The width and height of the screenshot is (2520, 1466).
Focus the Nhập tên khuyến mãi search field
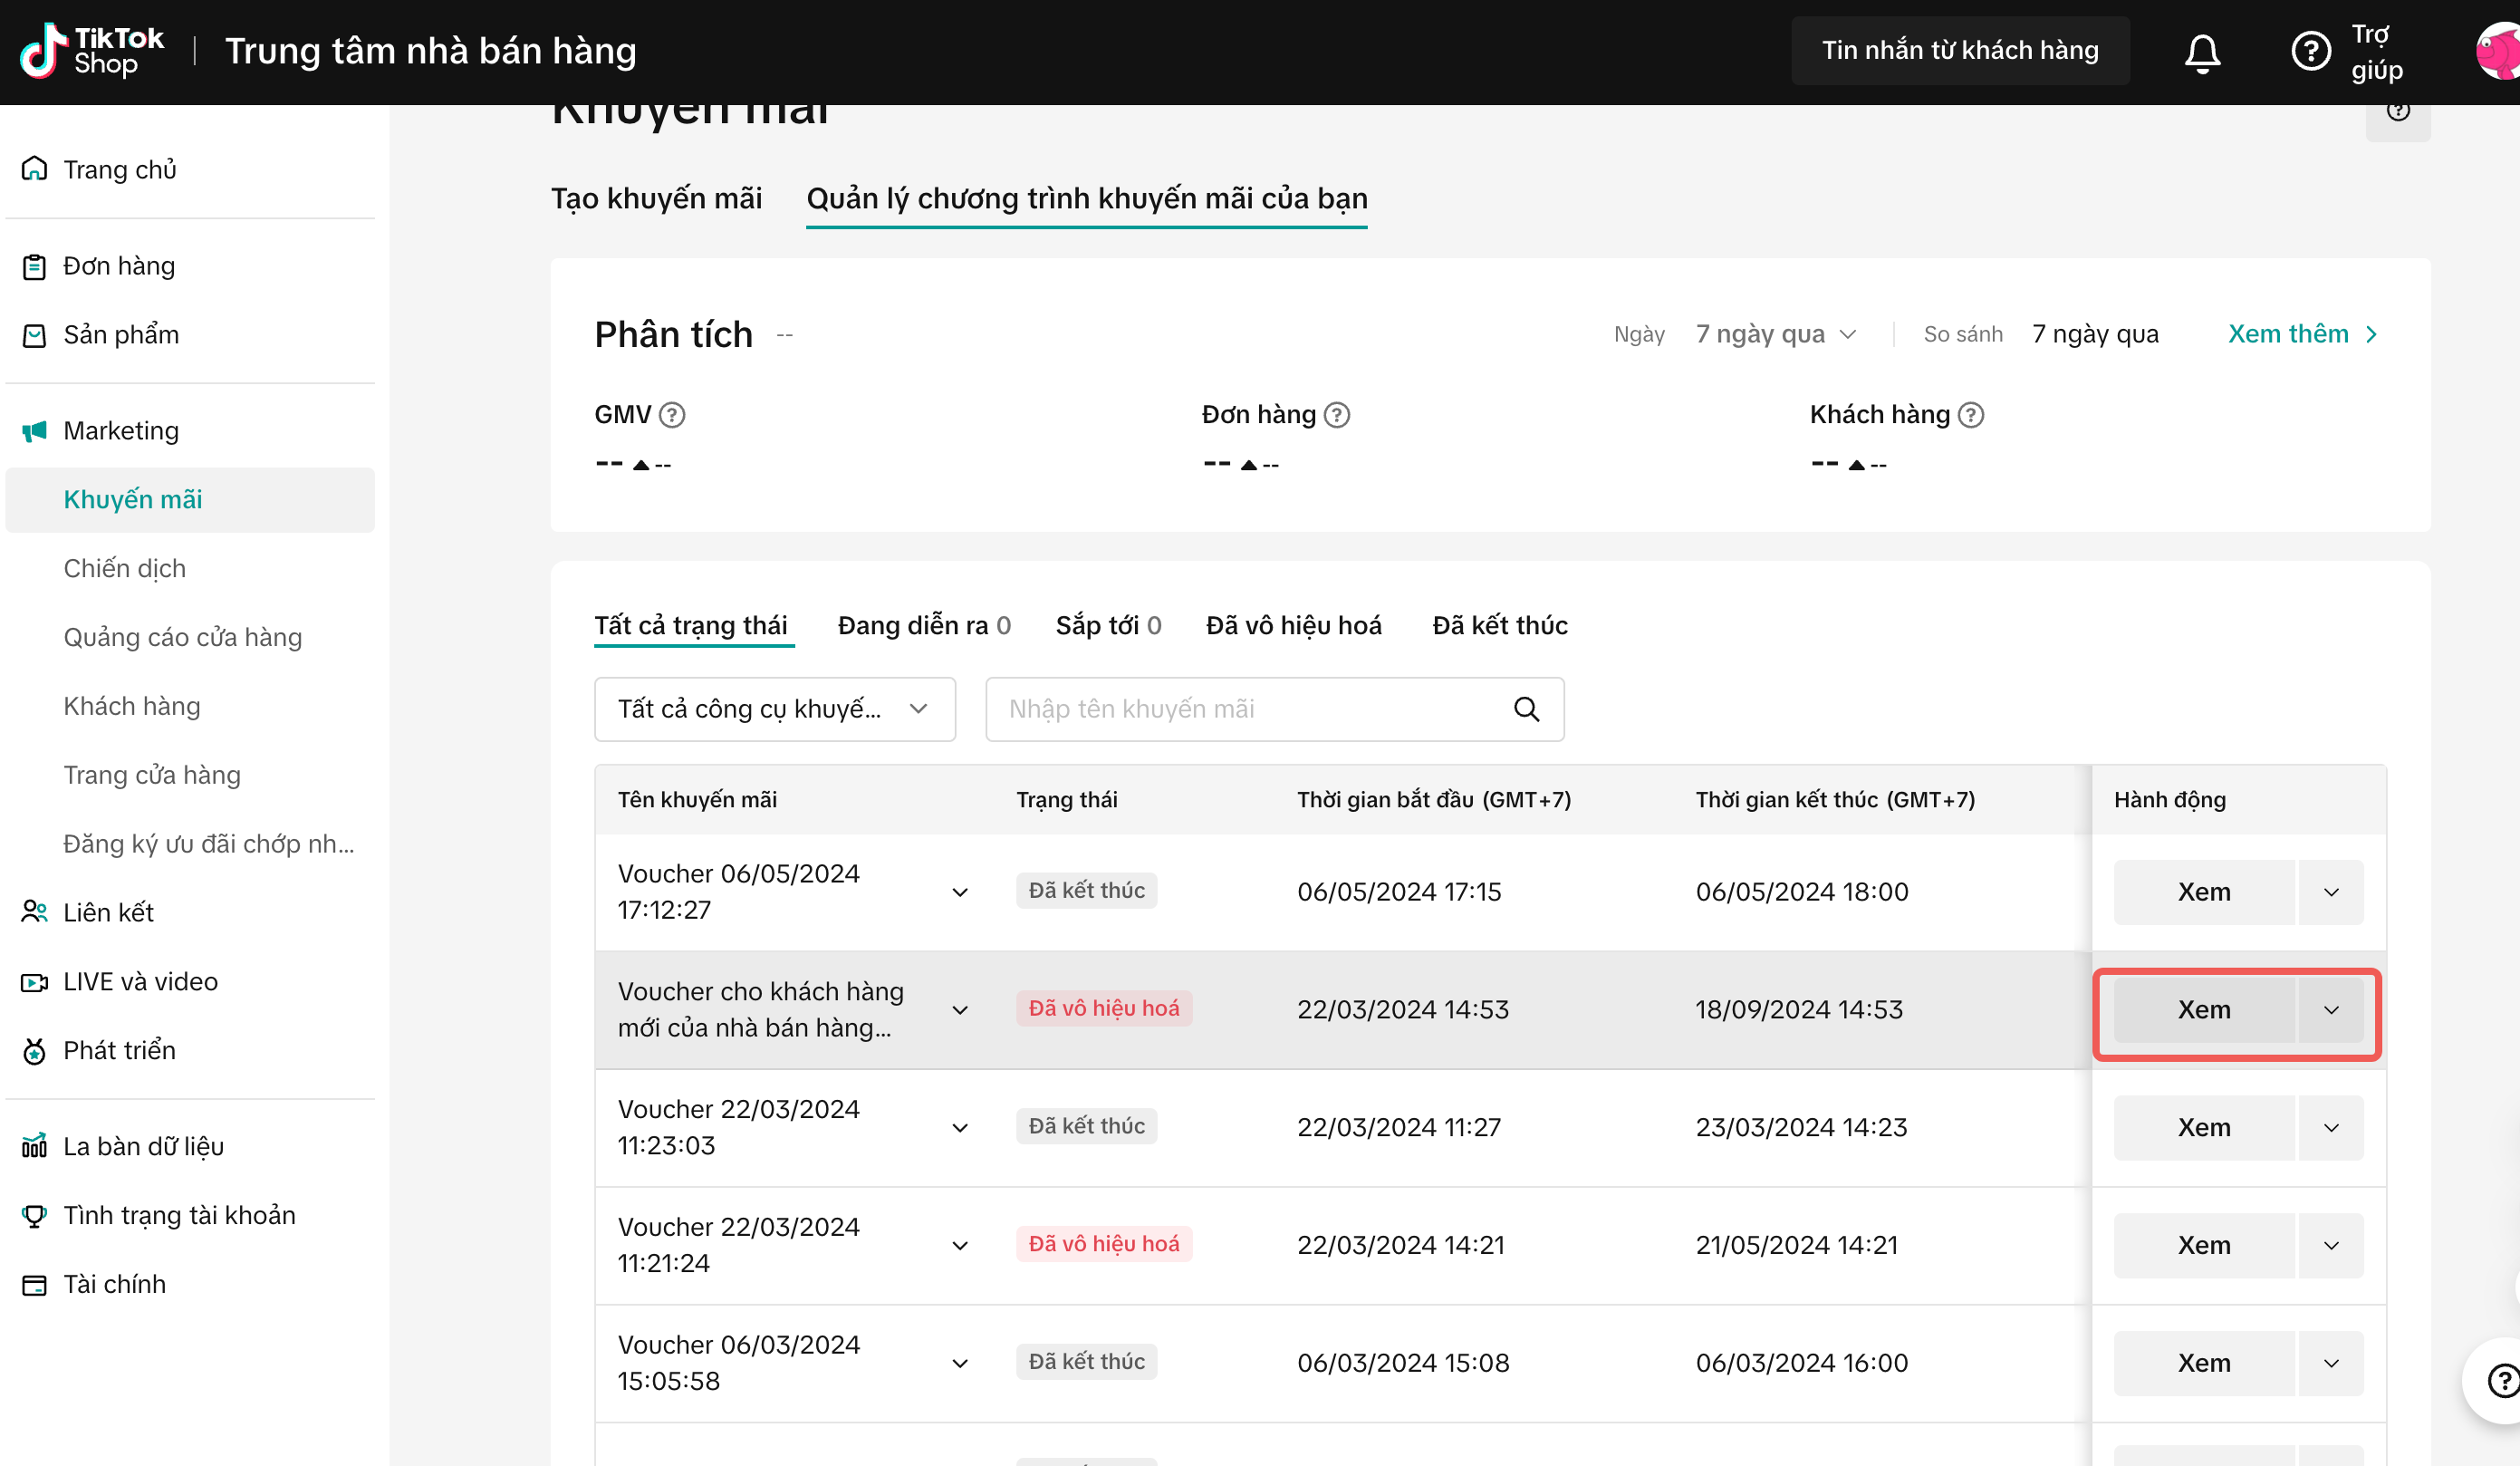pos(1250,709)
